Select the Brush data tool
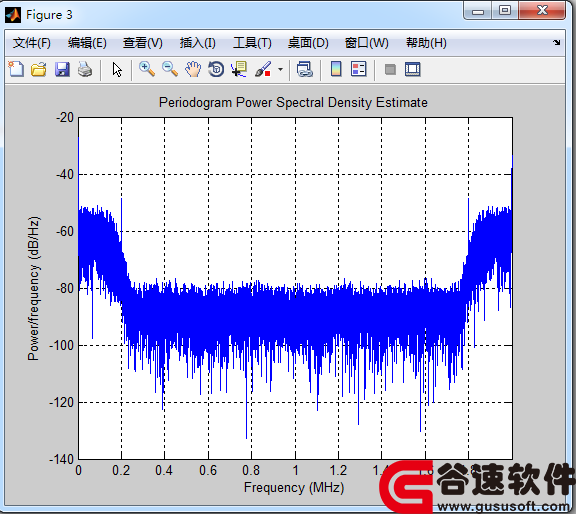Image resolution: width=576 pixels, height=514 pixels. point(263,69)
